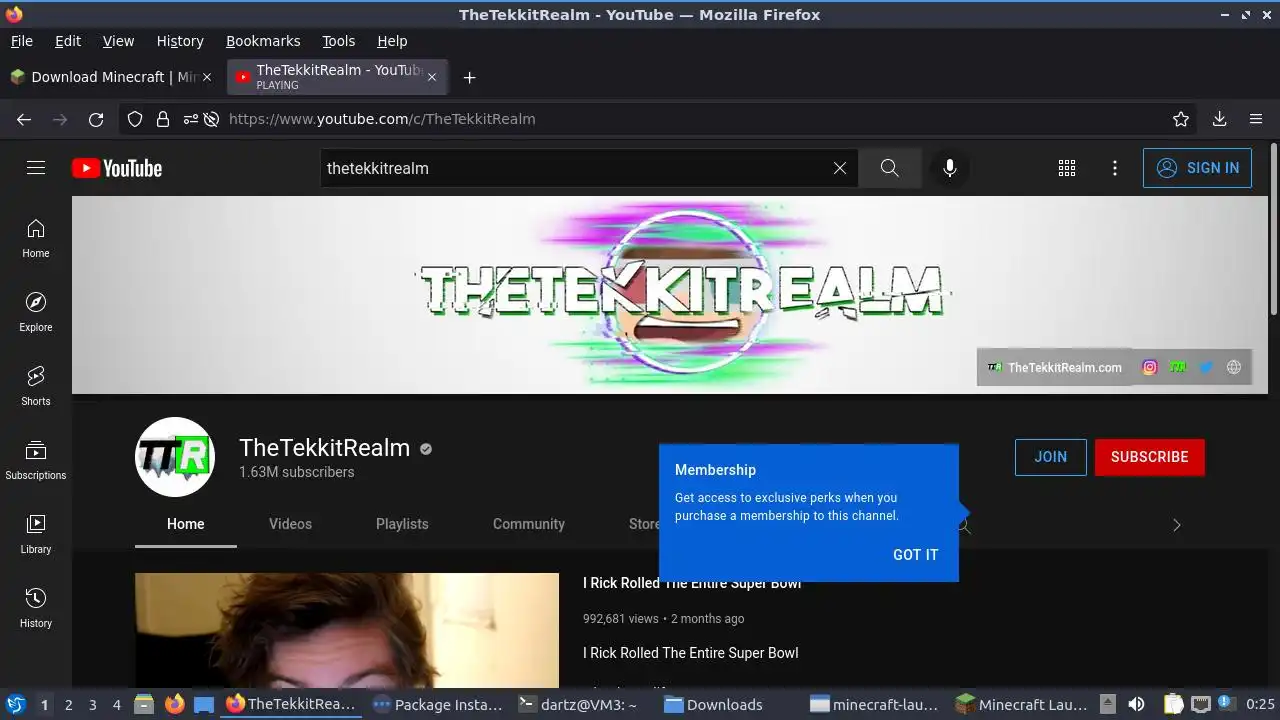Select the channel Home tab
The width and height of the screenshot is (1280, 720).
(186, 524)
